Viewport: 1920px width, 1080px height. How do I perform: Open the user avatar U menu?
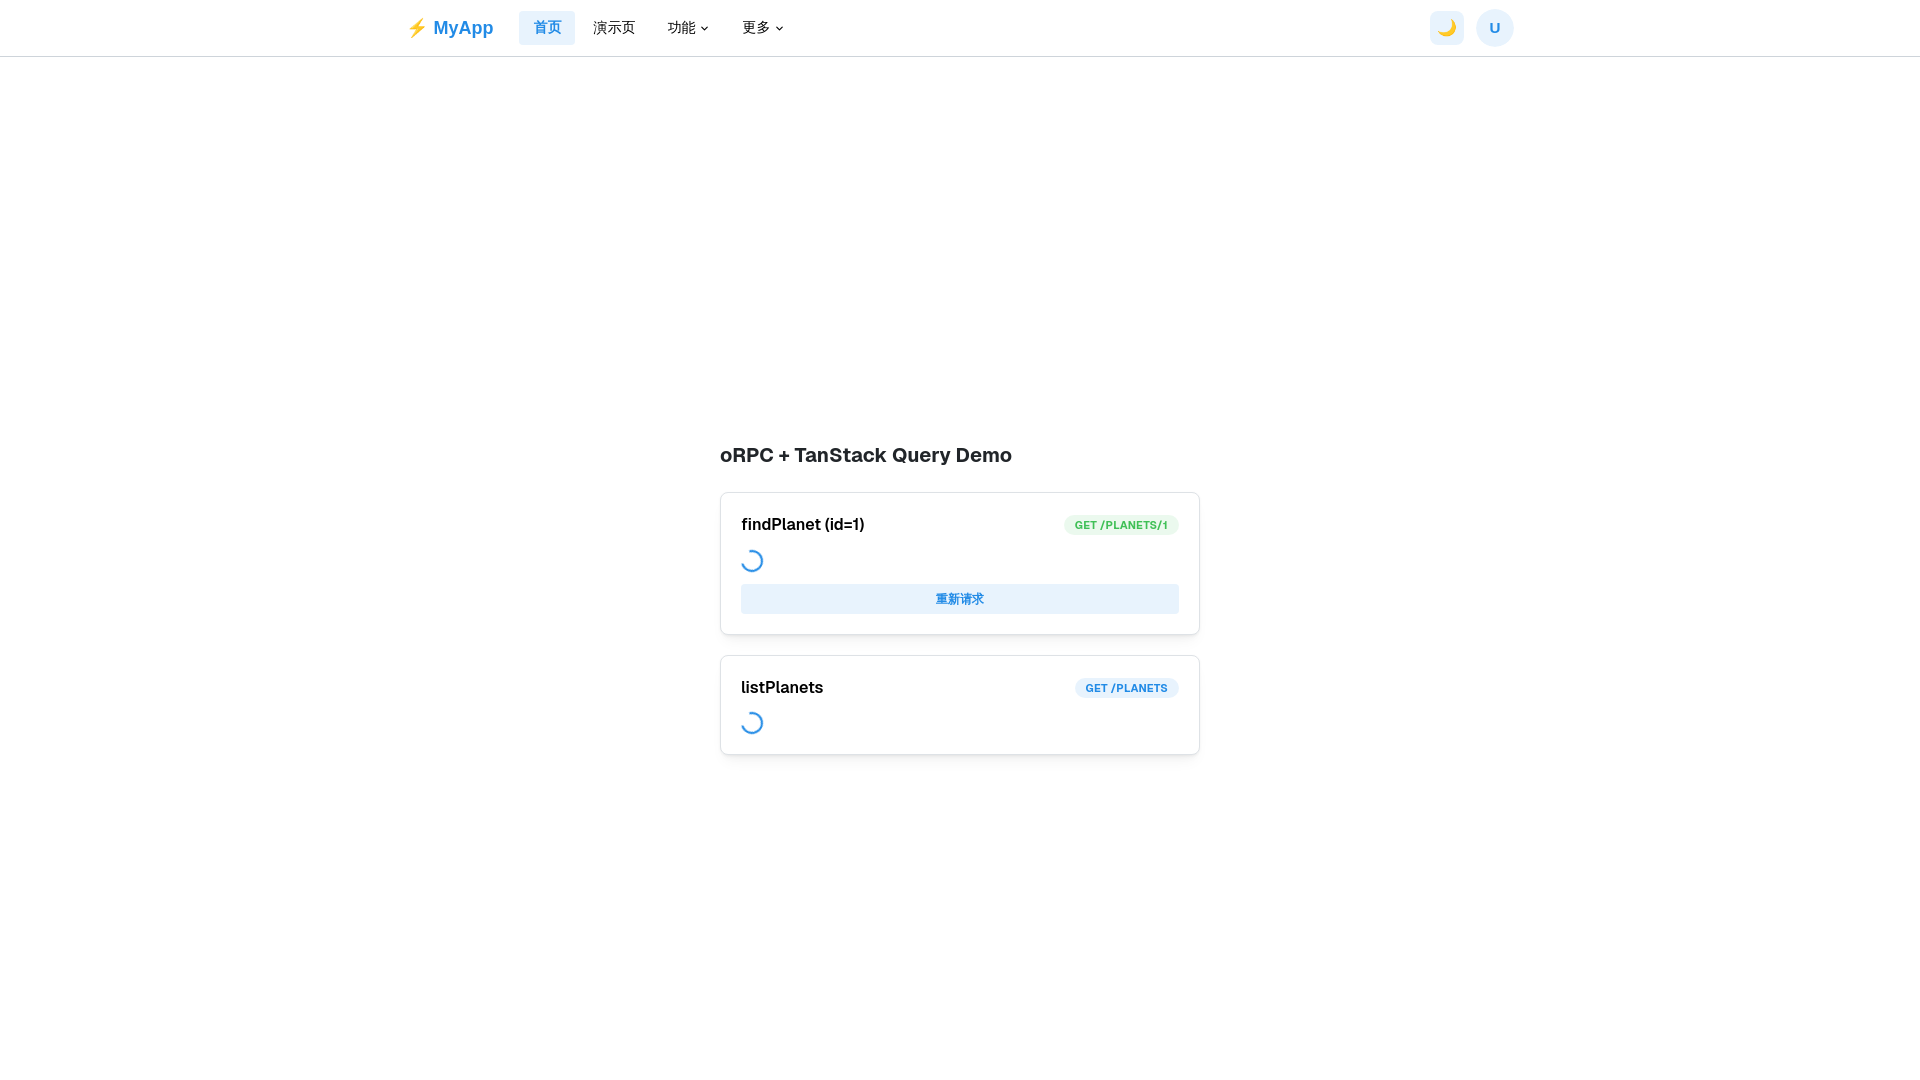coord(1495,28)
